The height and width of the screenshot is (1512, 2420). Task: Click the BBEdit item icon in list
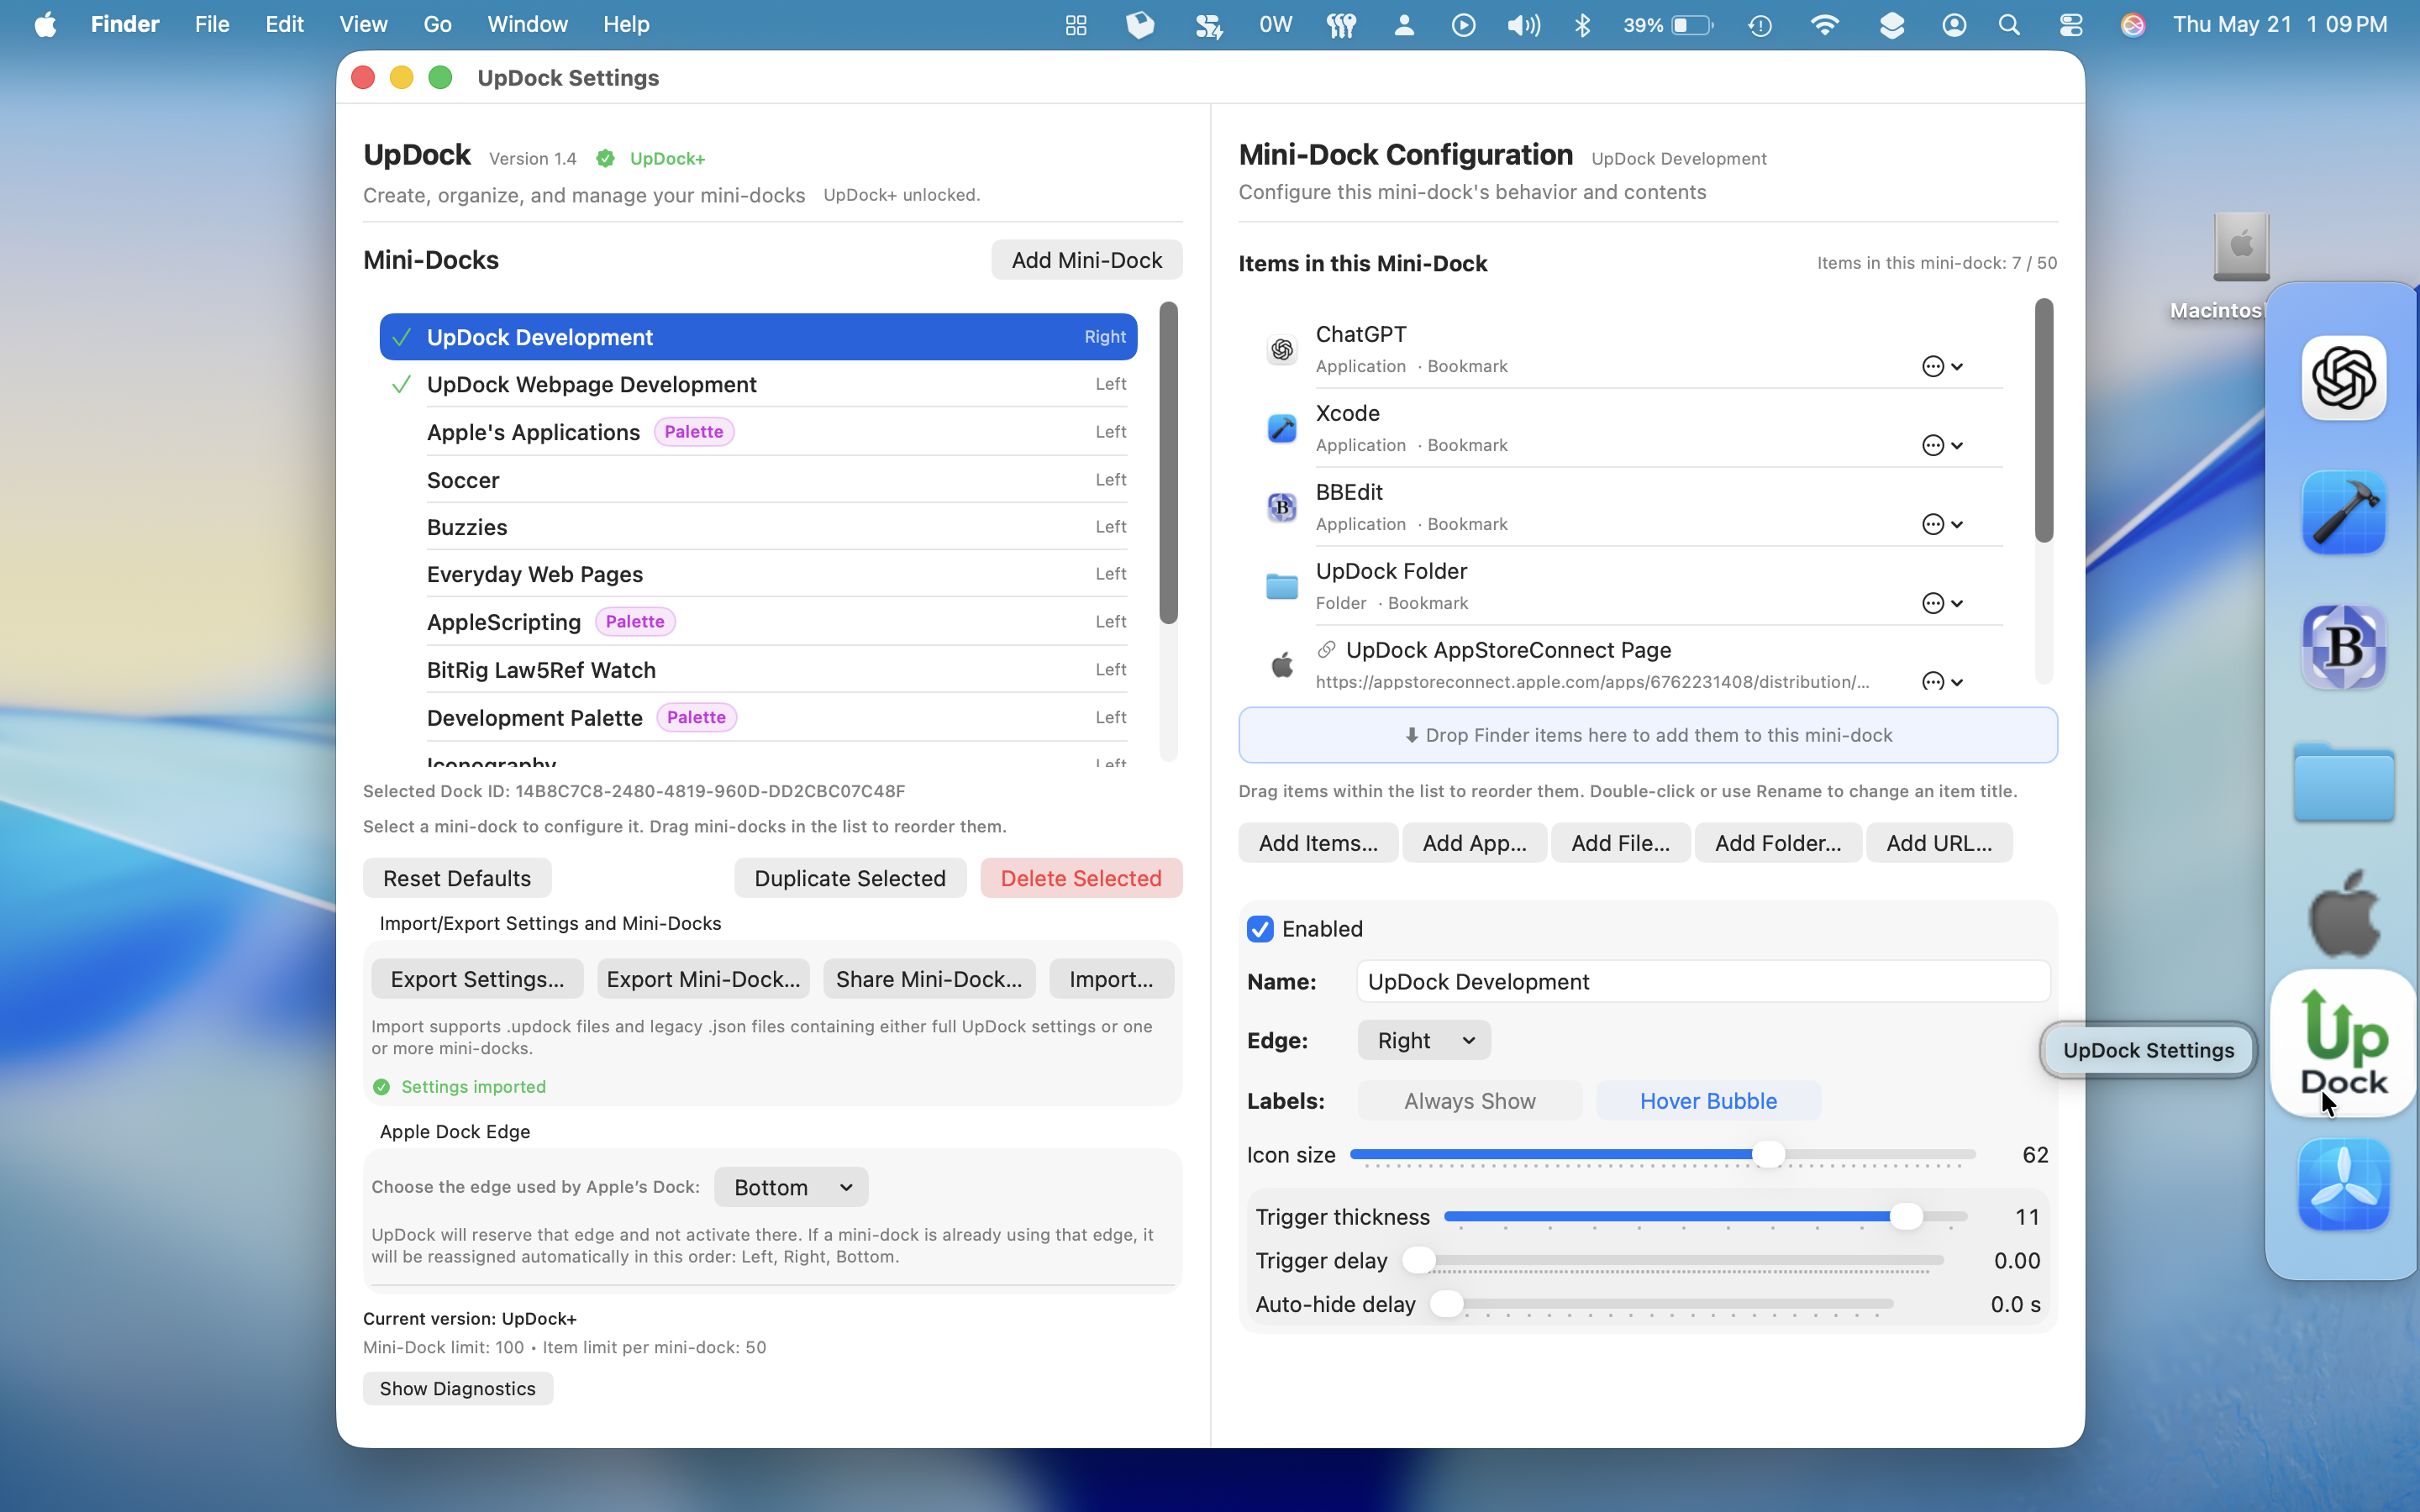tap(1282, 507)
